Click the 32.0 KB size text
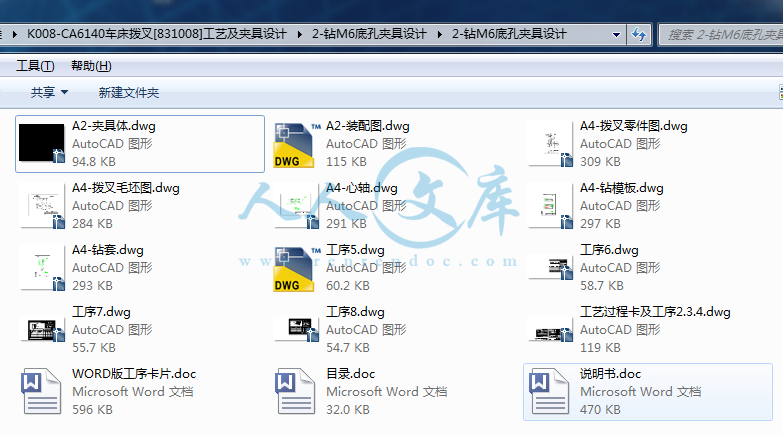 (348, 410)
